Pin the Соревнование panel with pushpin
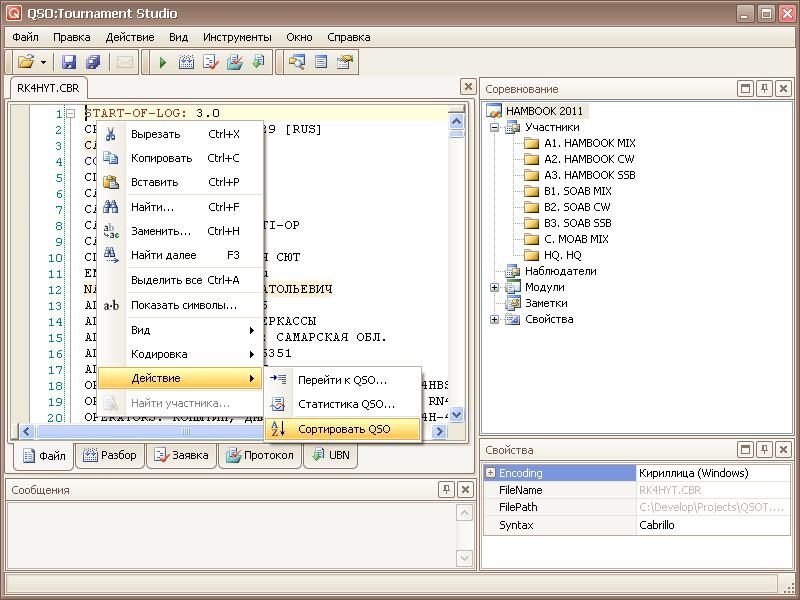The width and height of the screenshot is (800, 600). [765, 89]
